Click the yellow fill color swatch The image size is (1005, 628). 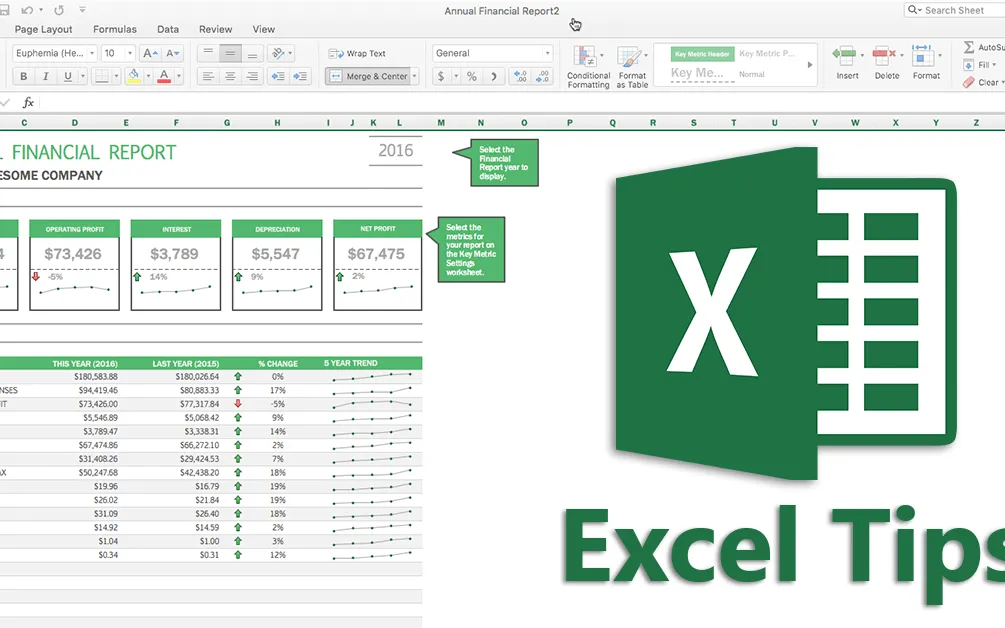[x=134, y=76]
